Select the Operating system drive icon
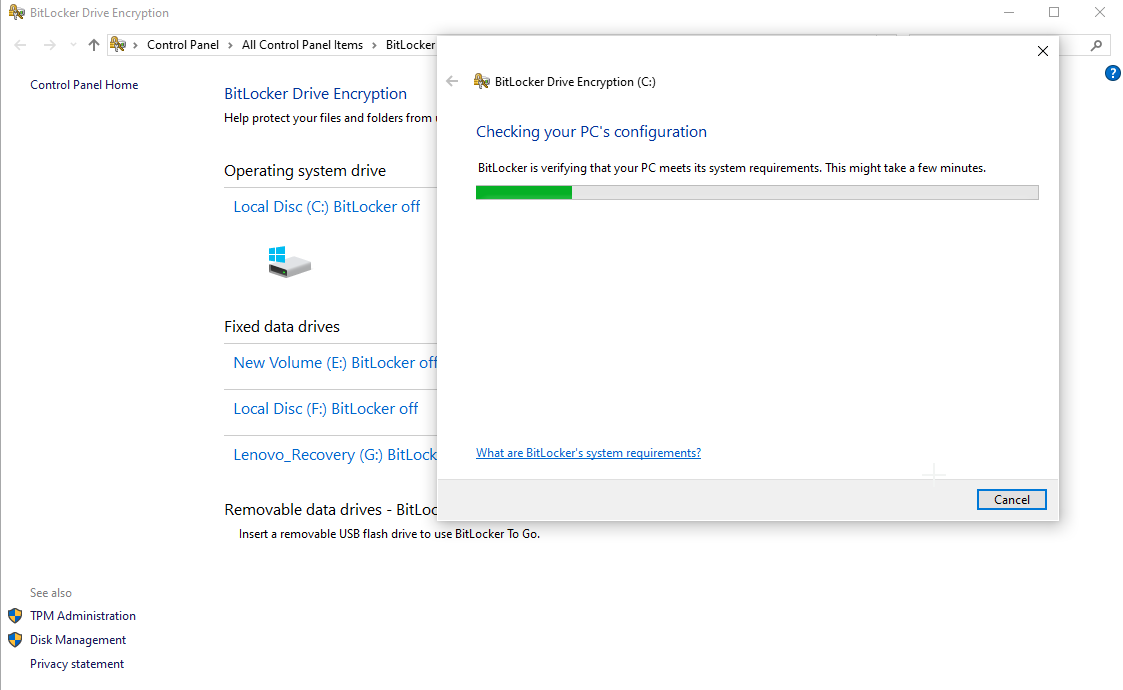The image size is (1123, 690). 289,261
